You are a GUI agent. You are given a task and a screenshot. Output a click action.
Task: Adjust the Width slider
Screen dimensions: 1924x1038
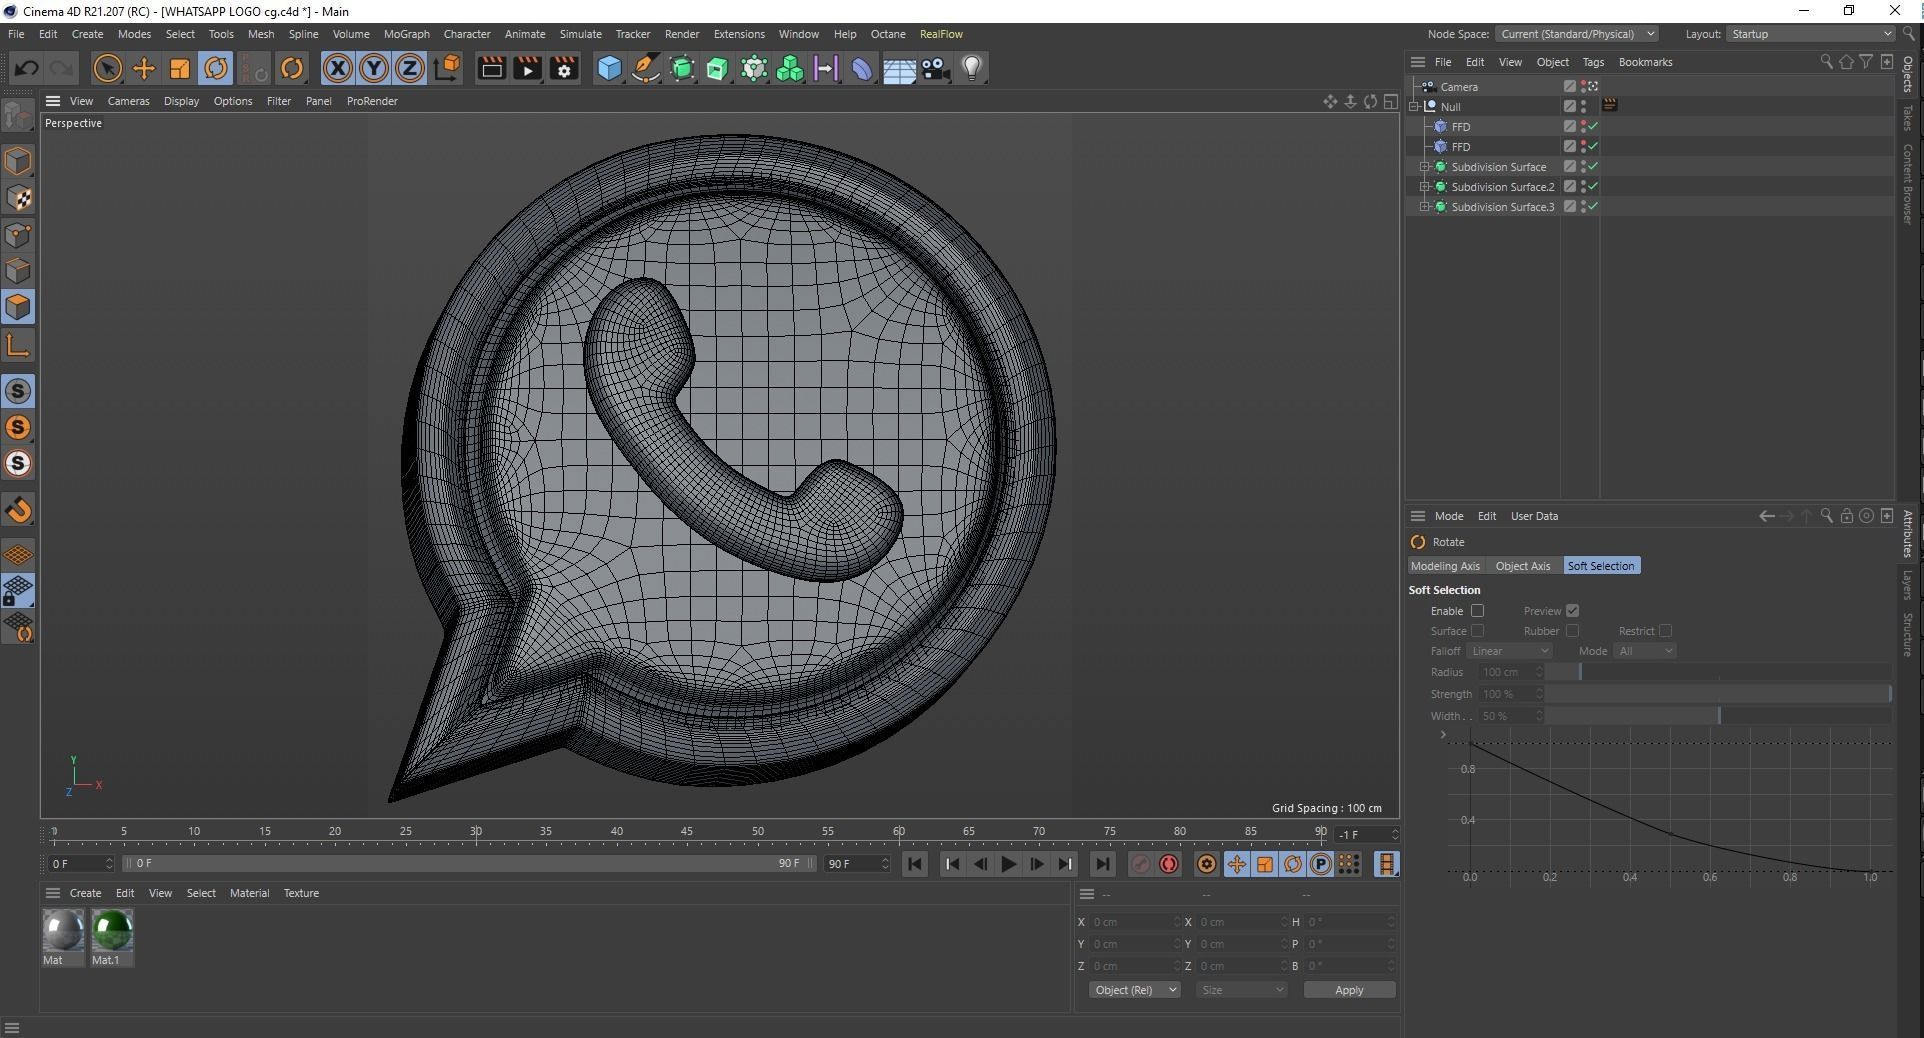click(x=1718, y=716)
